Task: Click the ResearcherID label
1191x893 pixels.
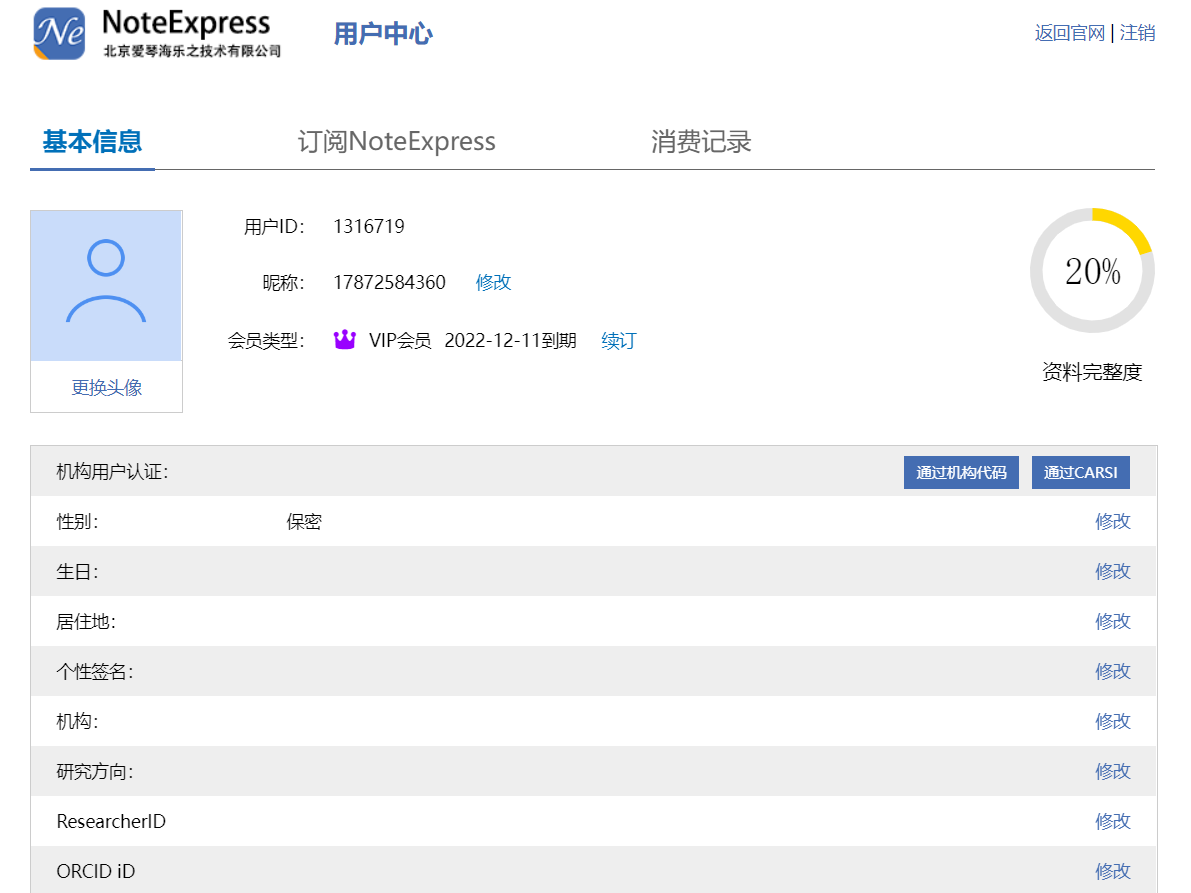Action: click(x=111, y=822)
